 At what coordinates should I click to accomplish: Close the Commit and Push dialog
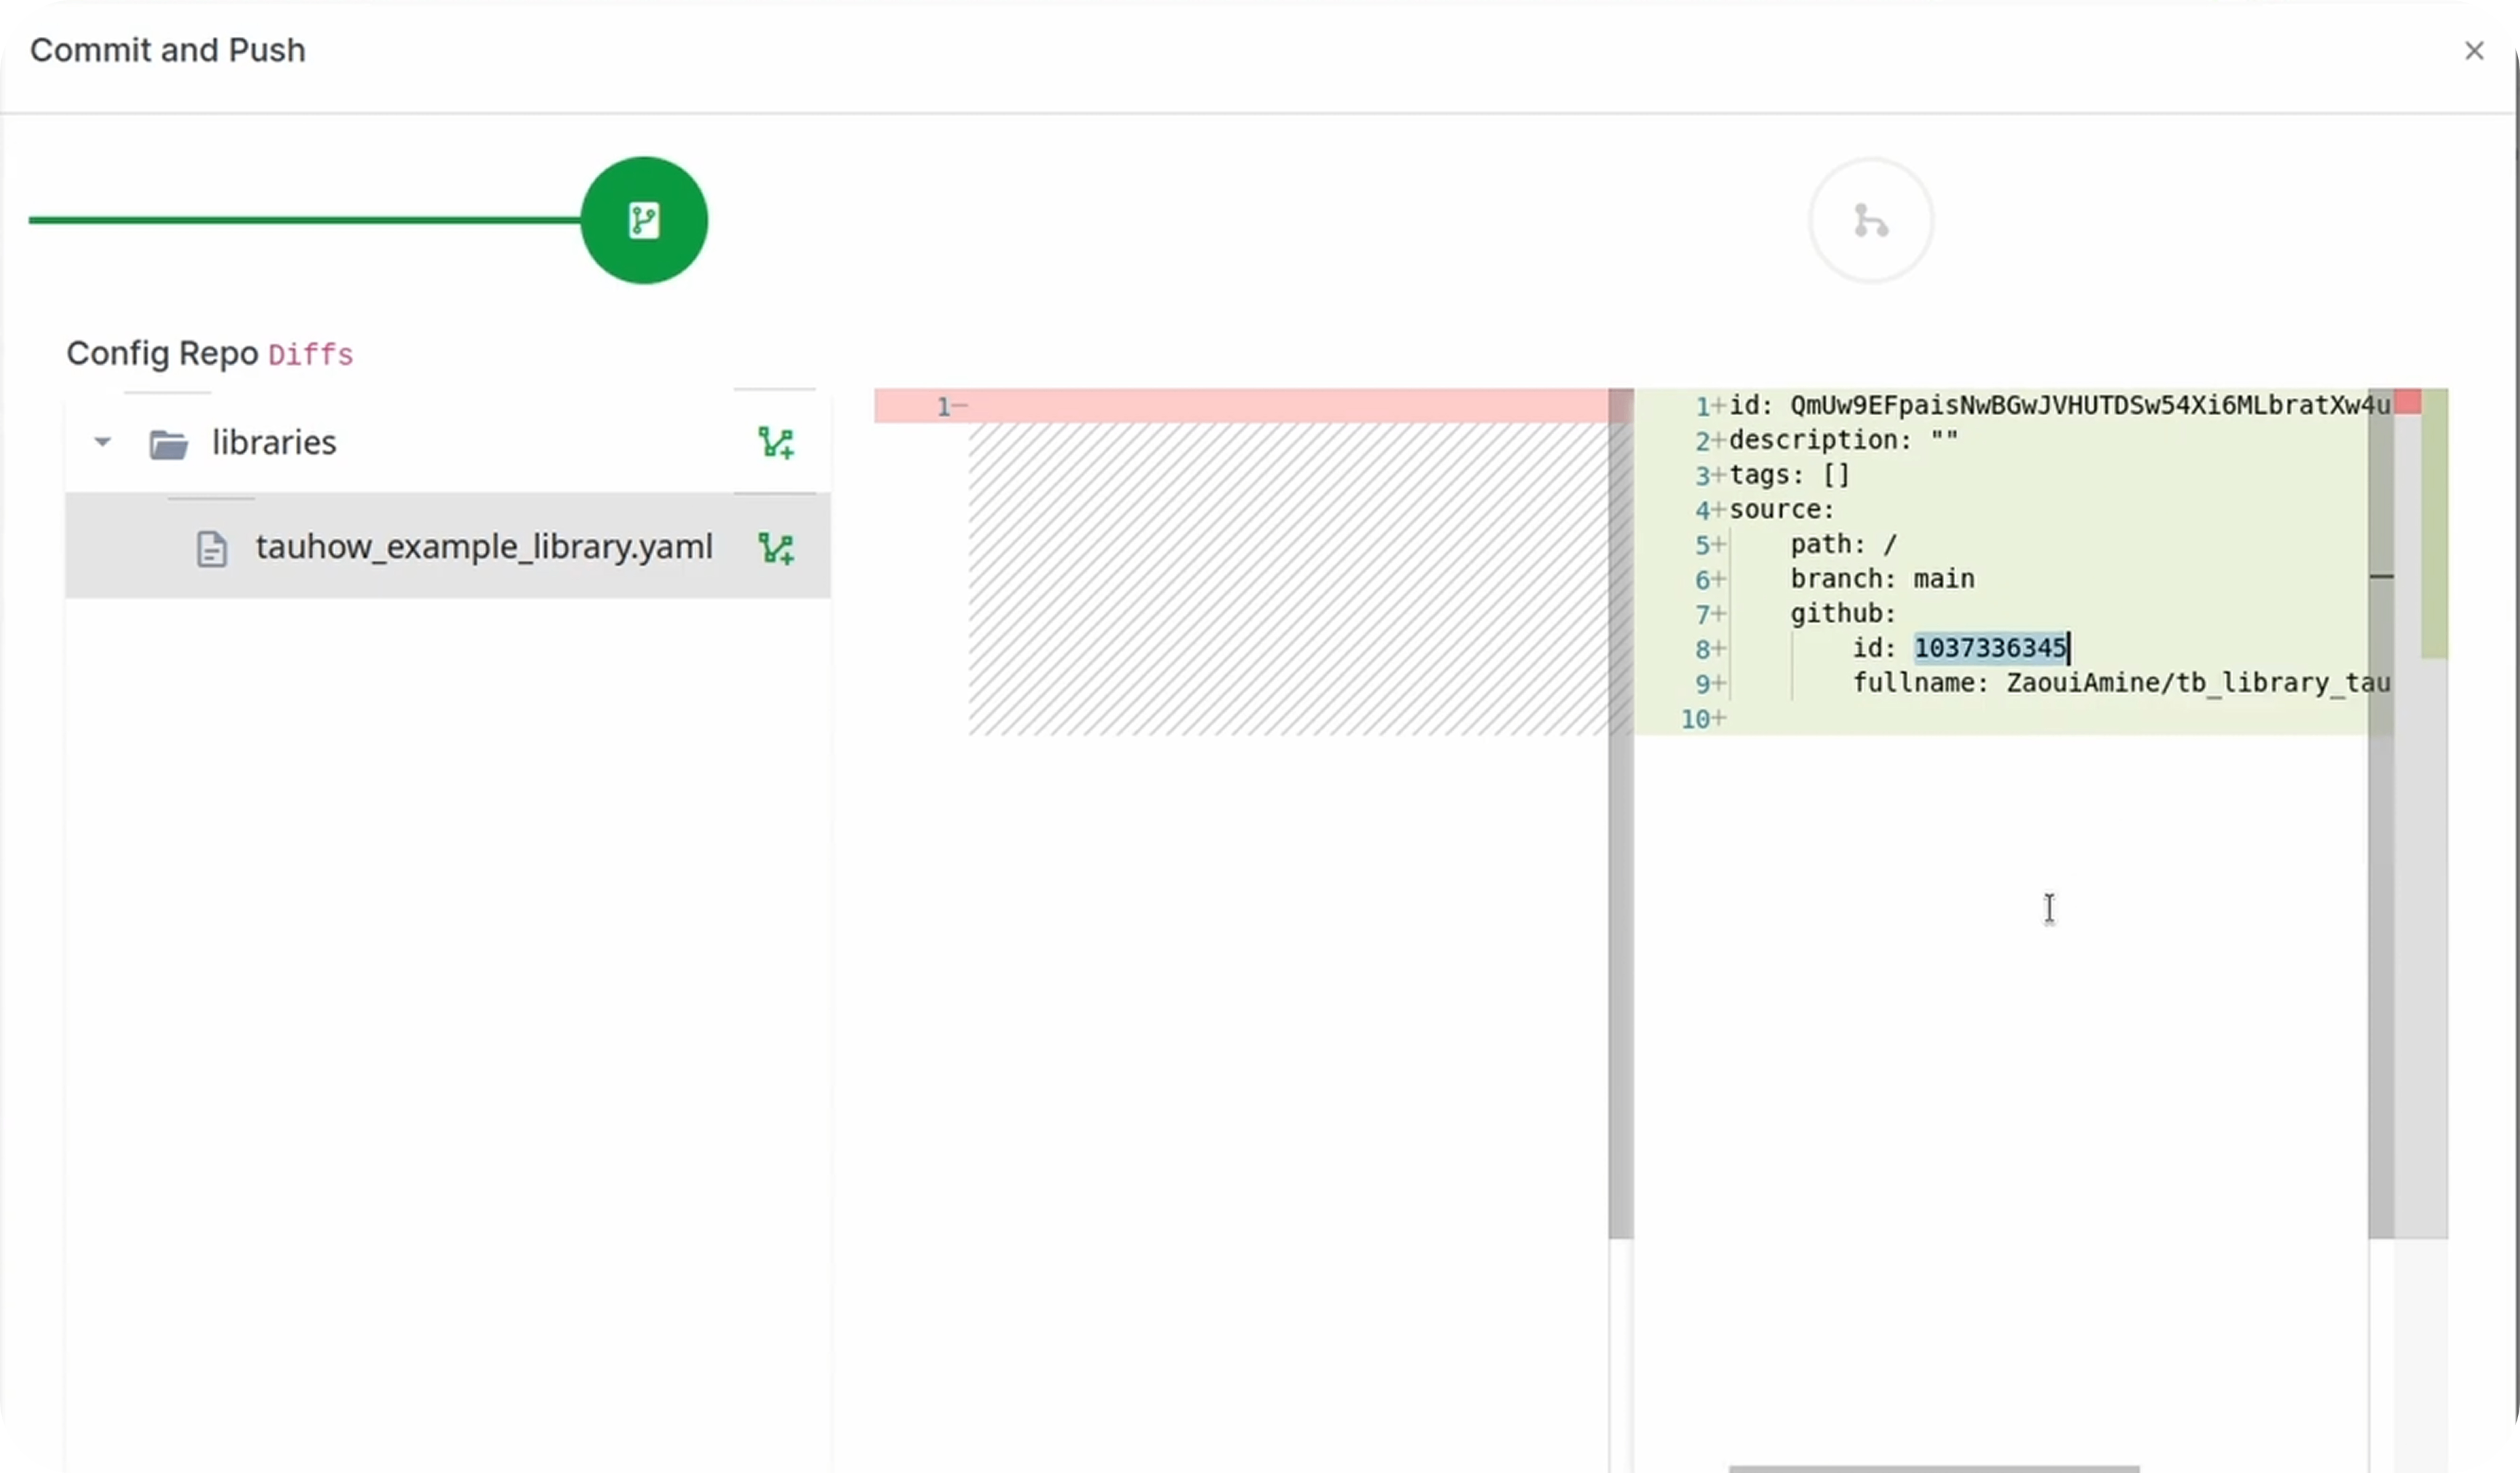pyautogui.click(x=2474, y=51)
